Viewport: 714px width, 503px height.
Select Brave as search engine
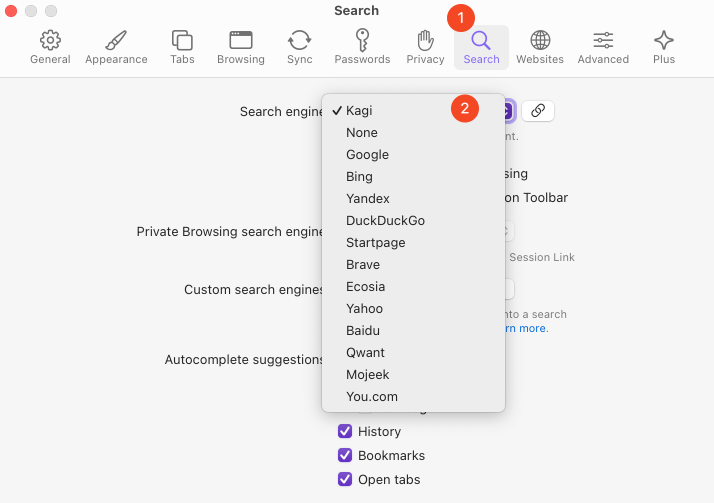coord(413,264)
